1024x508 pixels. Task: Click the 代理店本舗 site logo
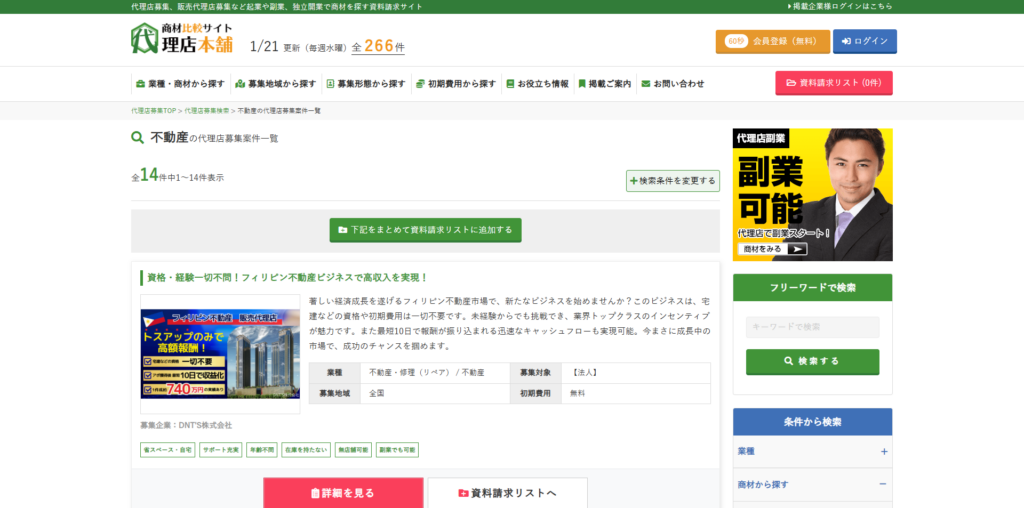pos(181,38)
